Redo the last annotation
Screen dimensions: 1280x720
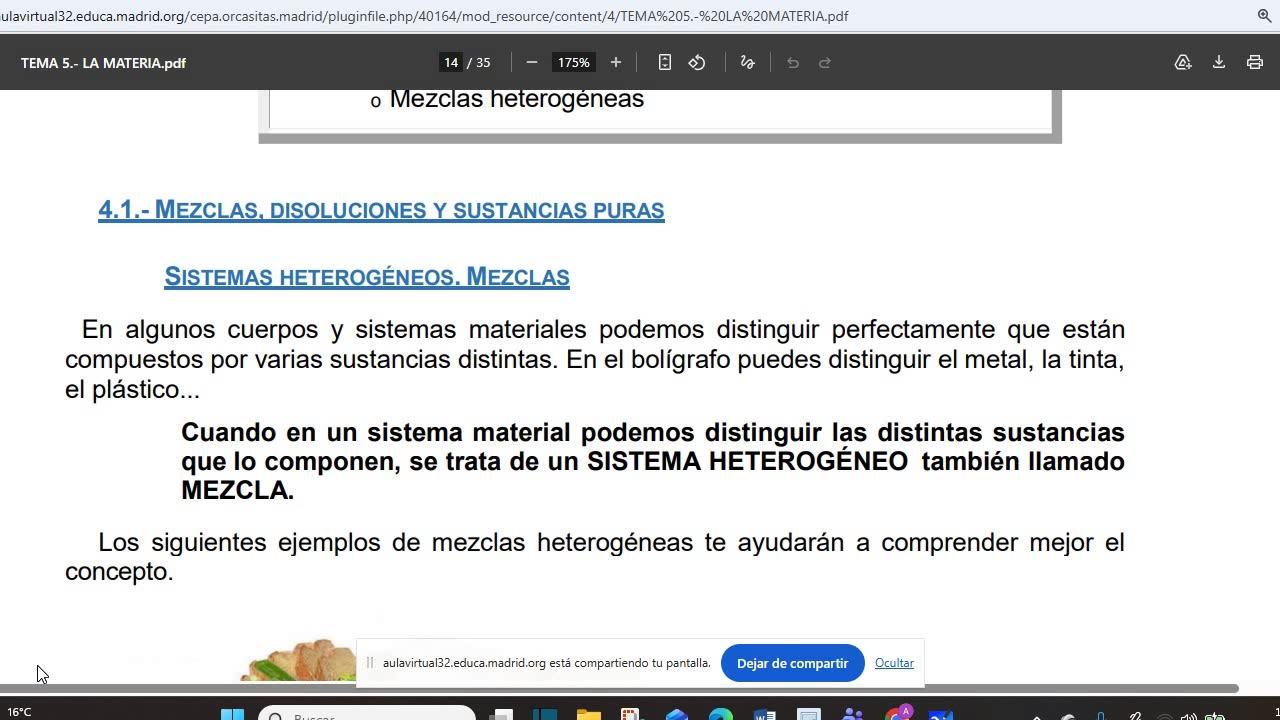[x=825, y=62]
